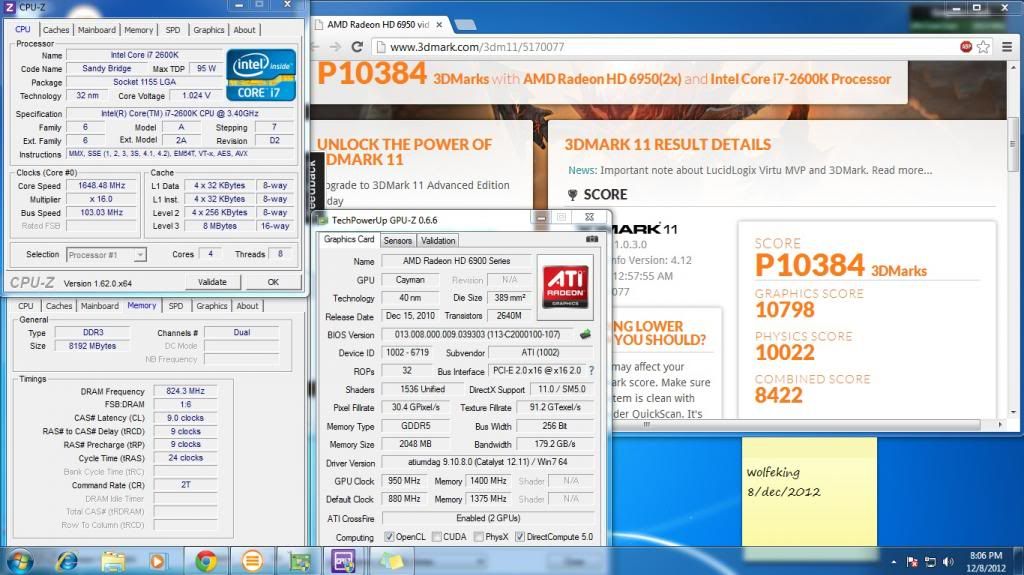Bookmark page with star icon
The height and width of the screenshot is (575, 1024).
pos(983,47)
